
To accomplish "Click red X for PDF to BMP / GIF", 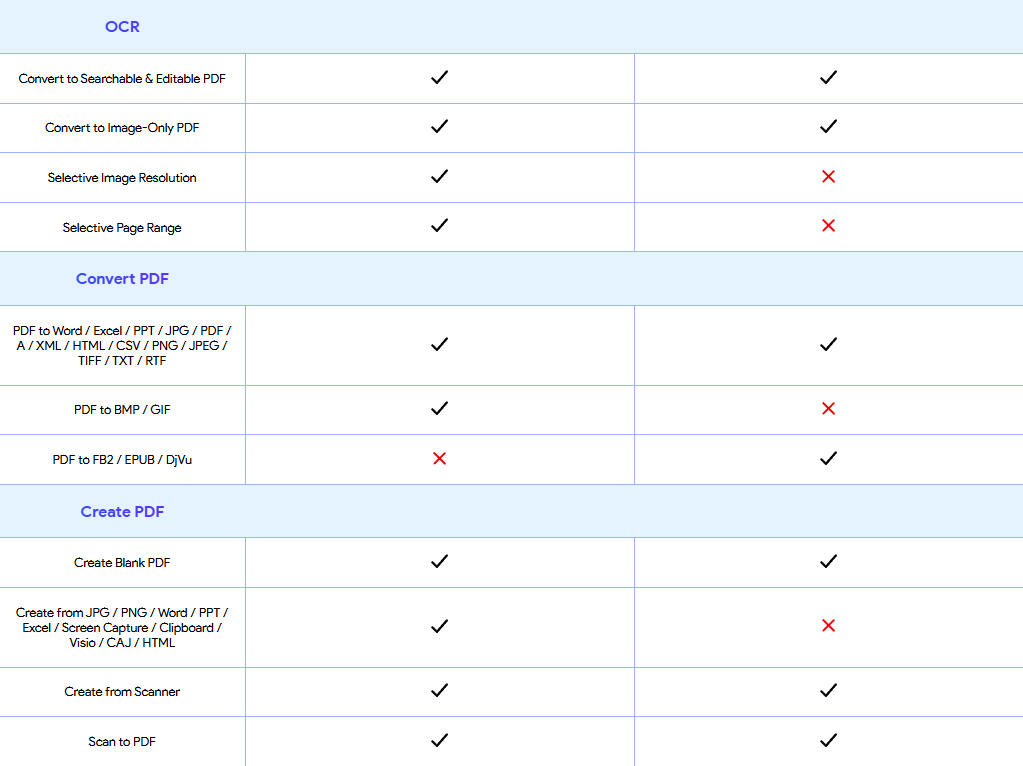I will (829, 408).
